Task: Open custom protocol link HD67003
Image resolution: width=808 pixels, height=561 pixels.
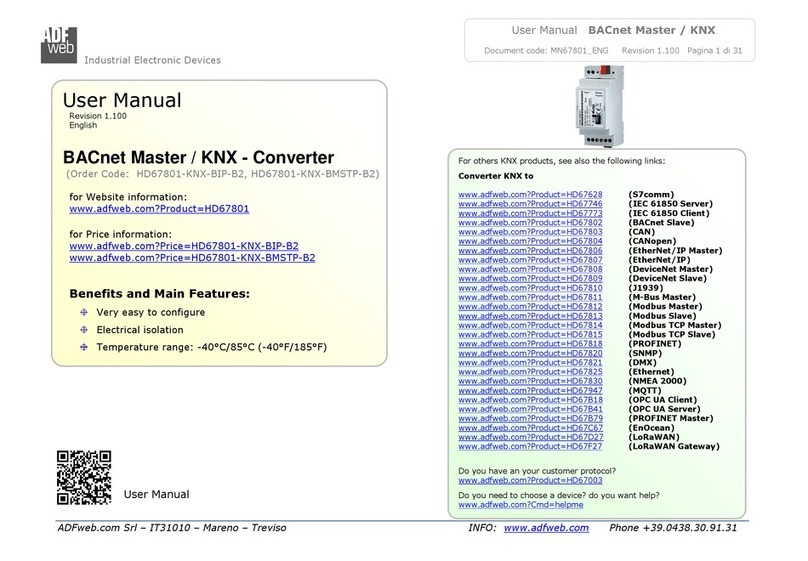Action: point(530,480)
